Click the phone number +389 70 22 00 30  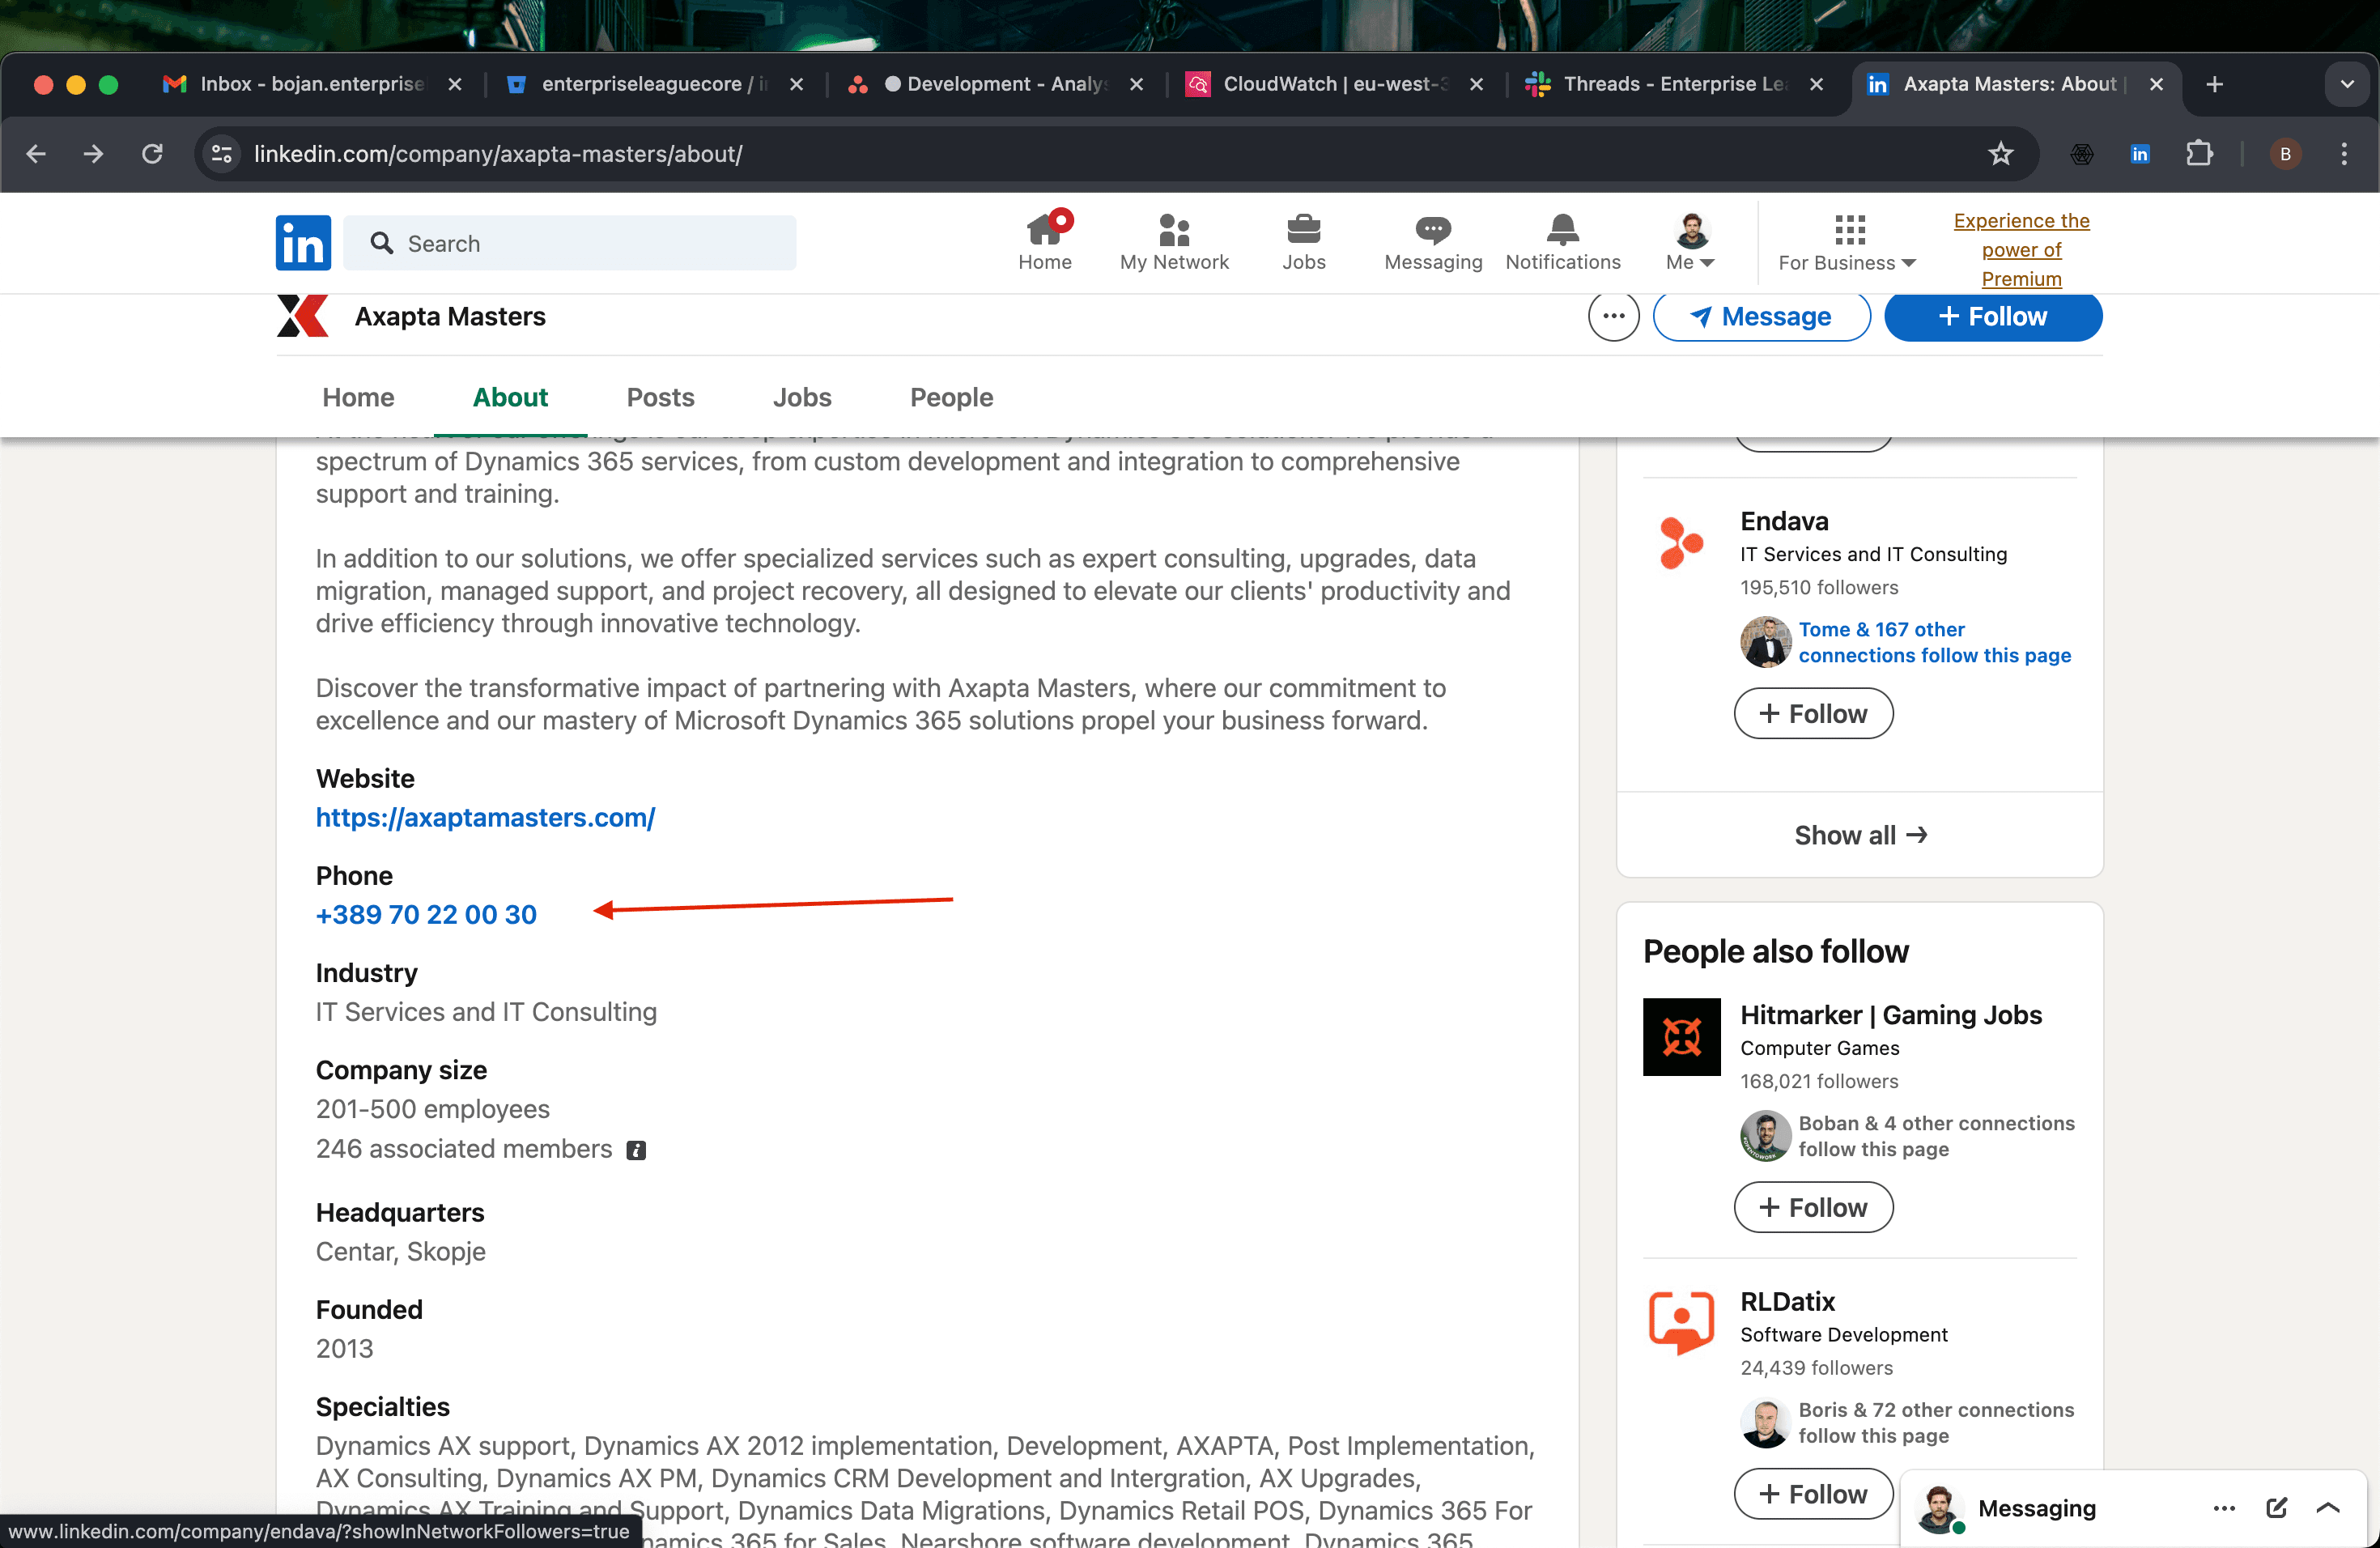(x=426, y=914)
